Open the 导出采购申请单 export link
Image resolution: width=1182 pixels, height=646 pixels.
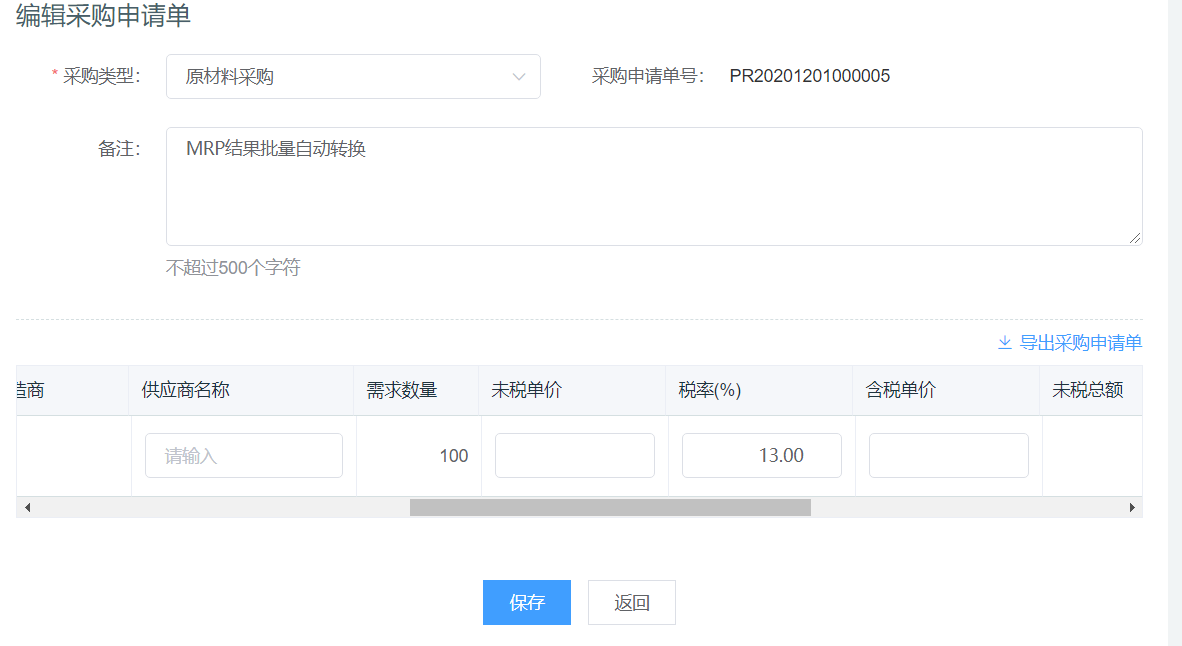1080,343
